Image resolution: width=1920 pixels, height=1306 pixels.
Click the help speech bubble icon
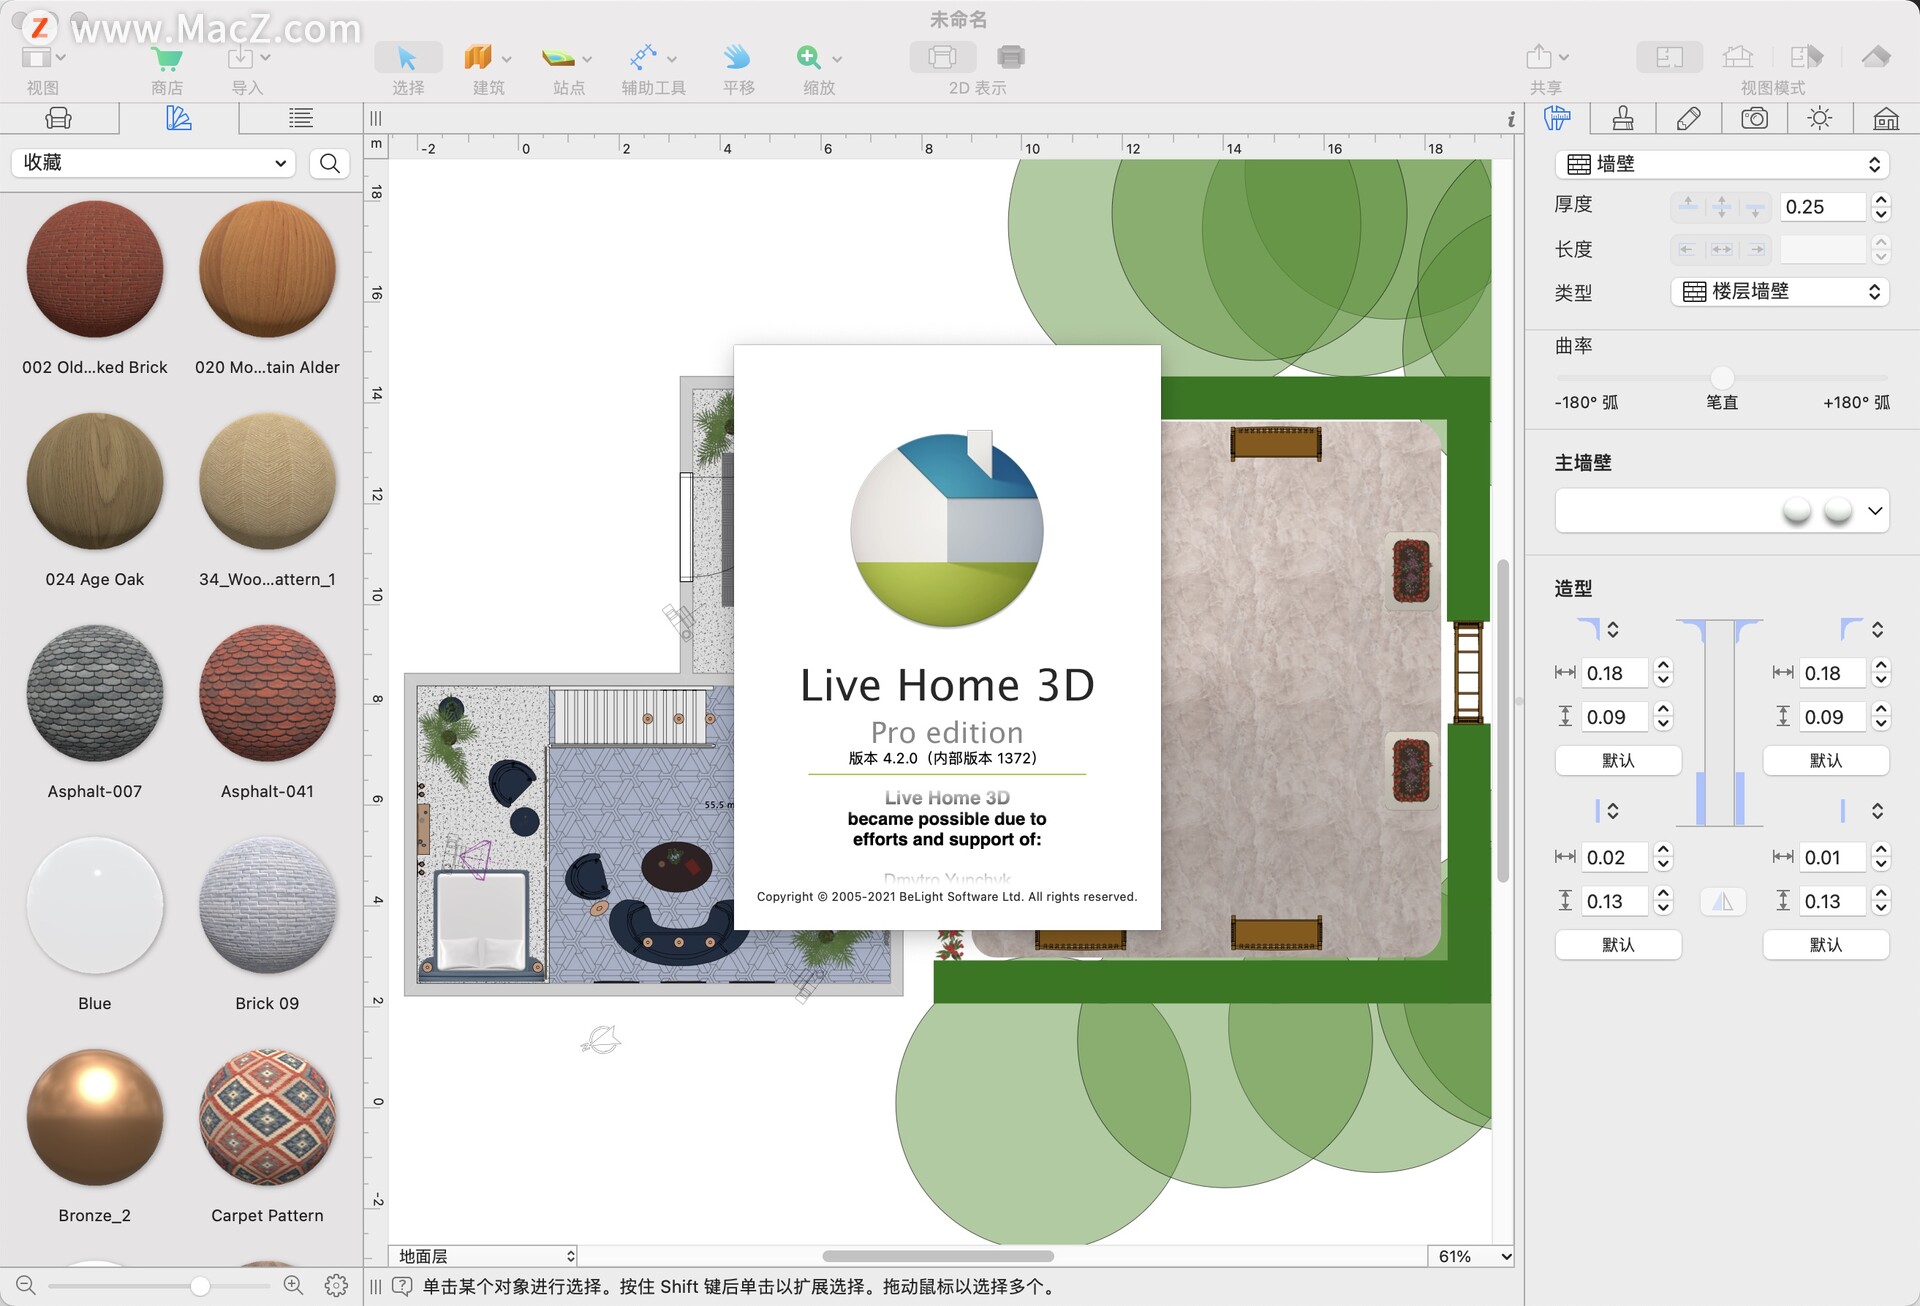point(402,1286)
